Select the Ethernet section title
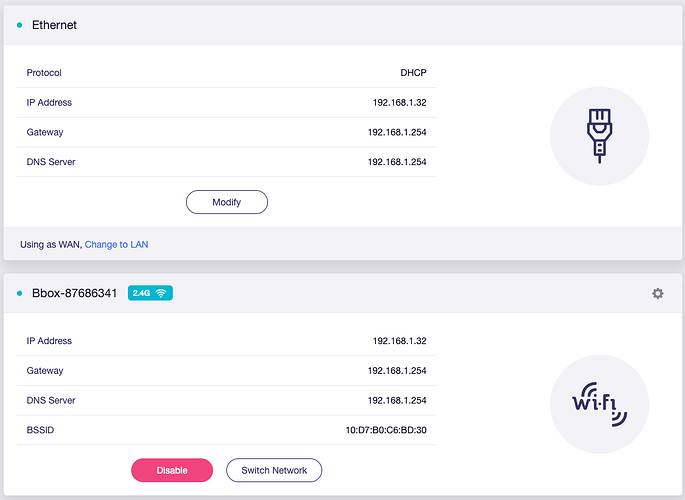Viewport: 685px width, 500px height. pyautogui.click(x=54, y=25)
